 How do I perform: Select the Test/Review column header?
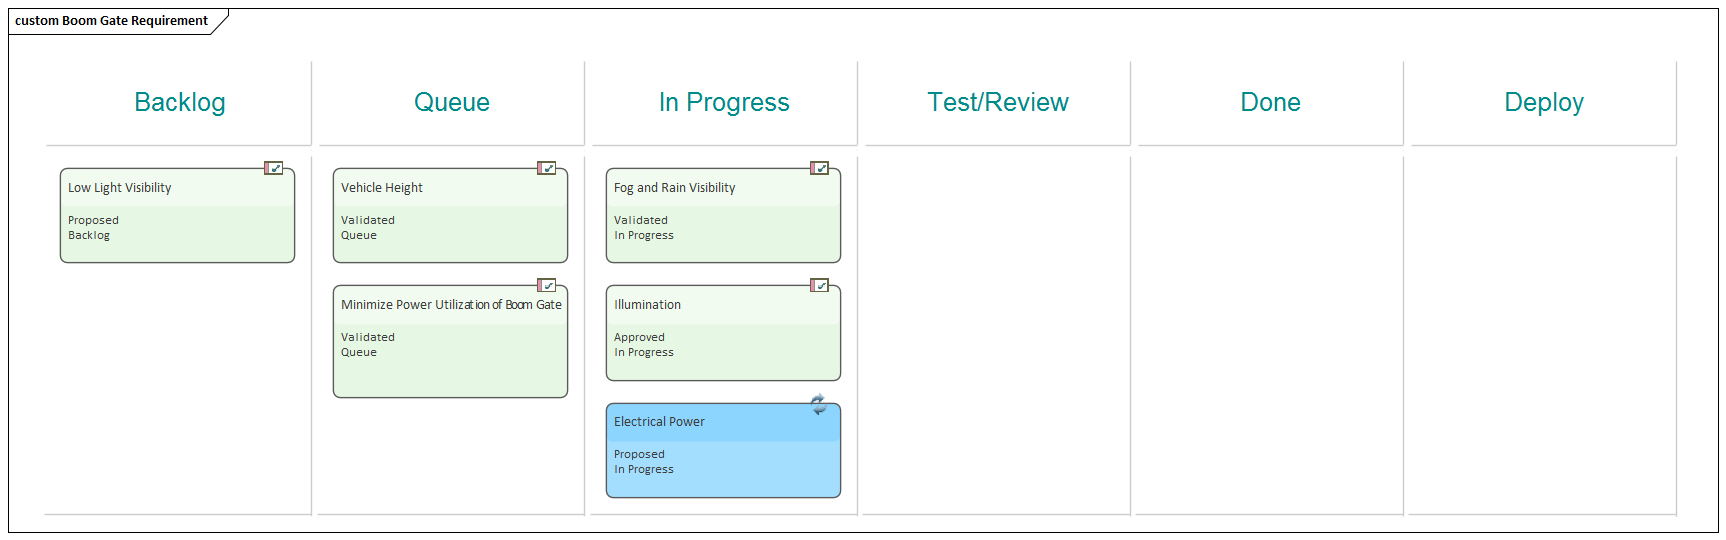997,102
